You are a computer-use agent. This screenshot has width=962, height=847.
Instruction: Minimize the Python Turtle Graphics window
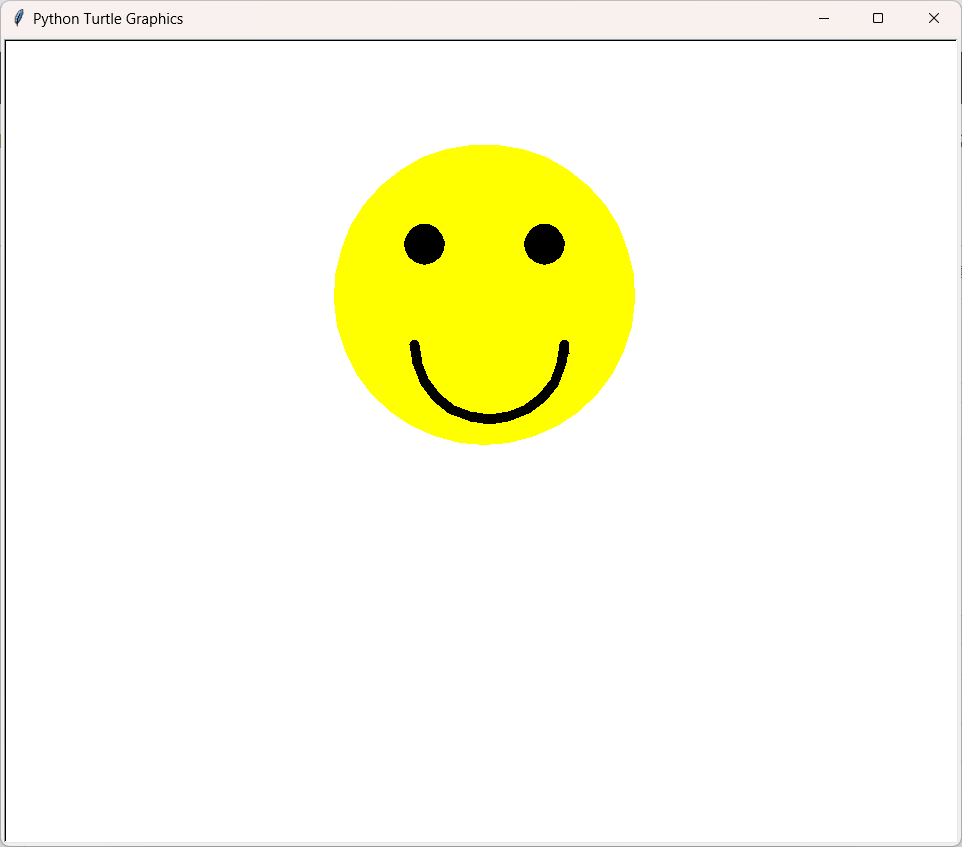pos(823,18)
